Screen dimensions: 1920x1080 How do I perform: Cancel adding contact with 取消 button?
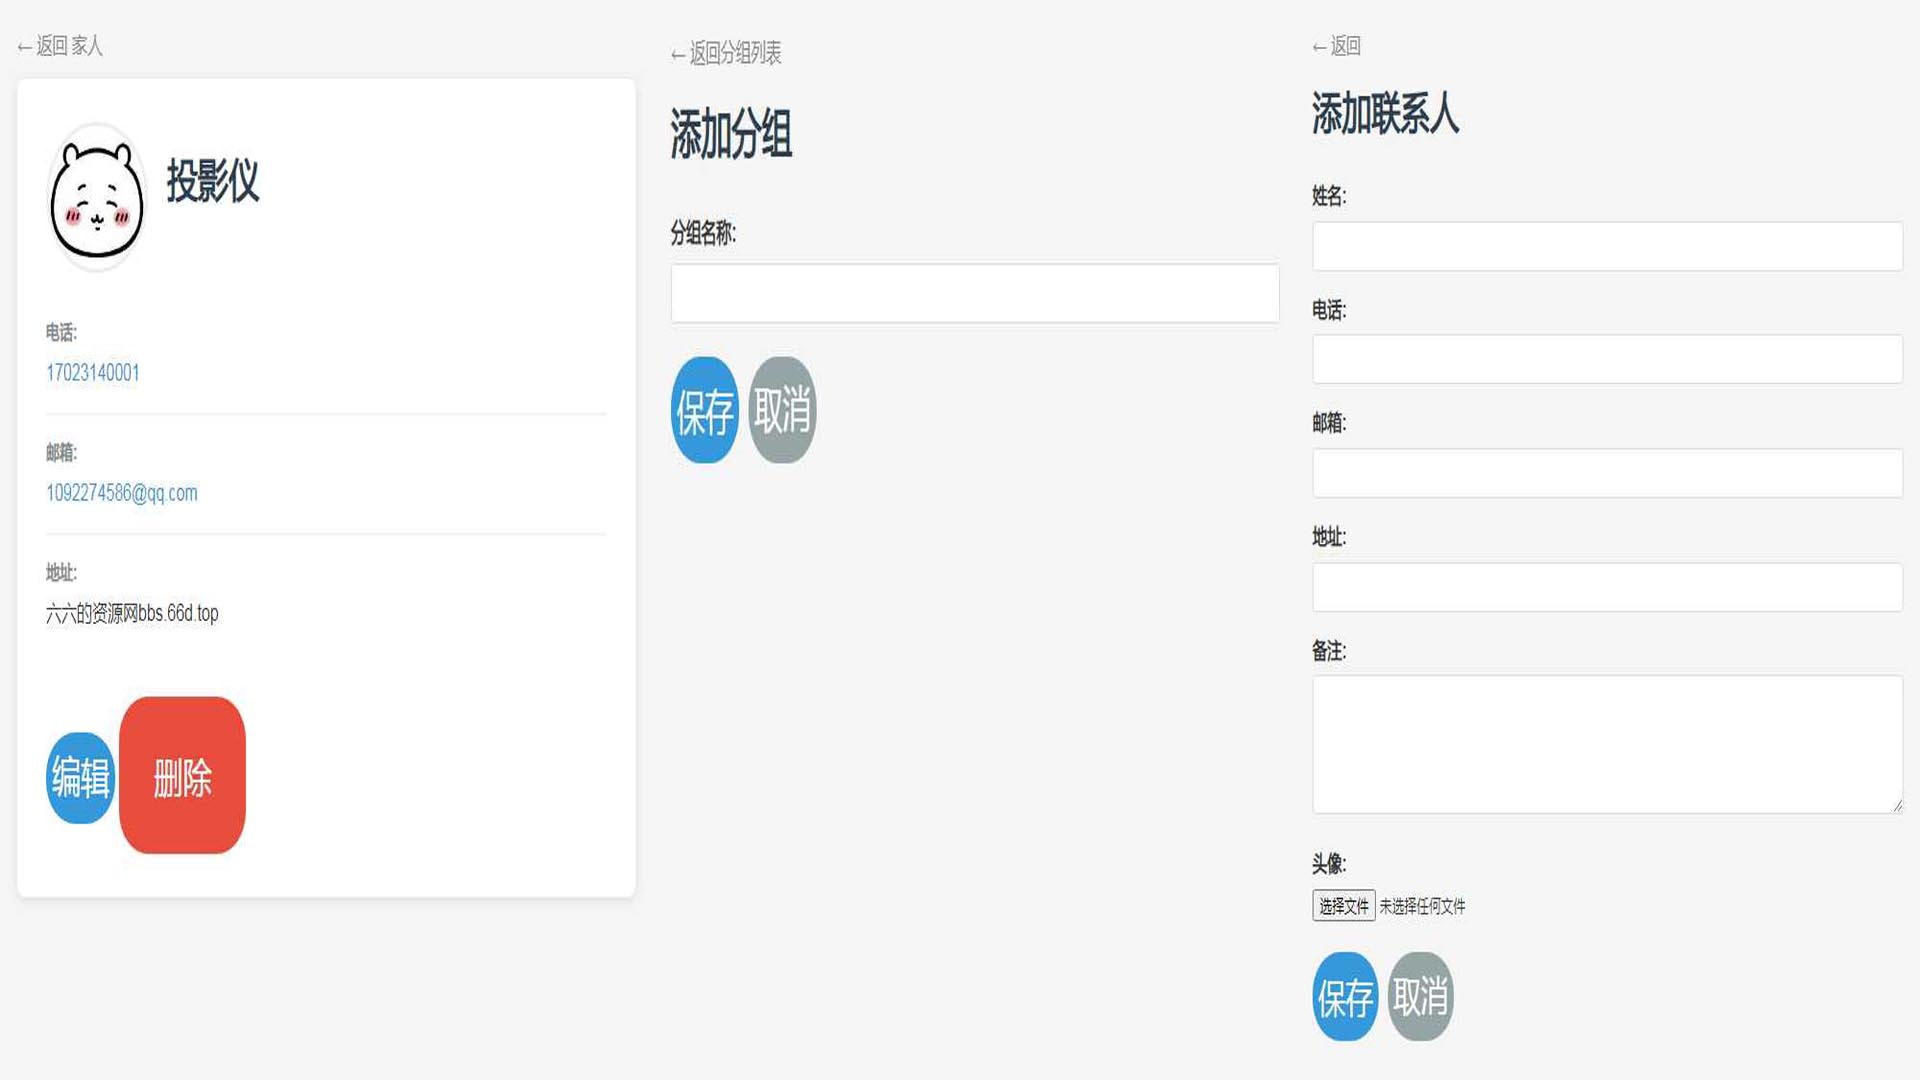pyautogui.click(x=1420, y=997)
